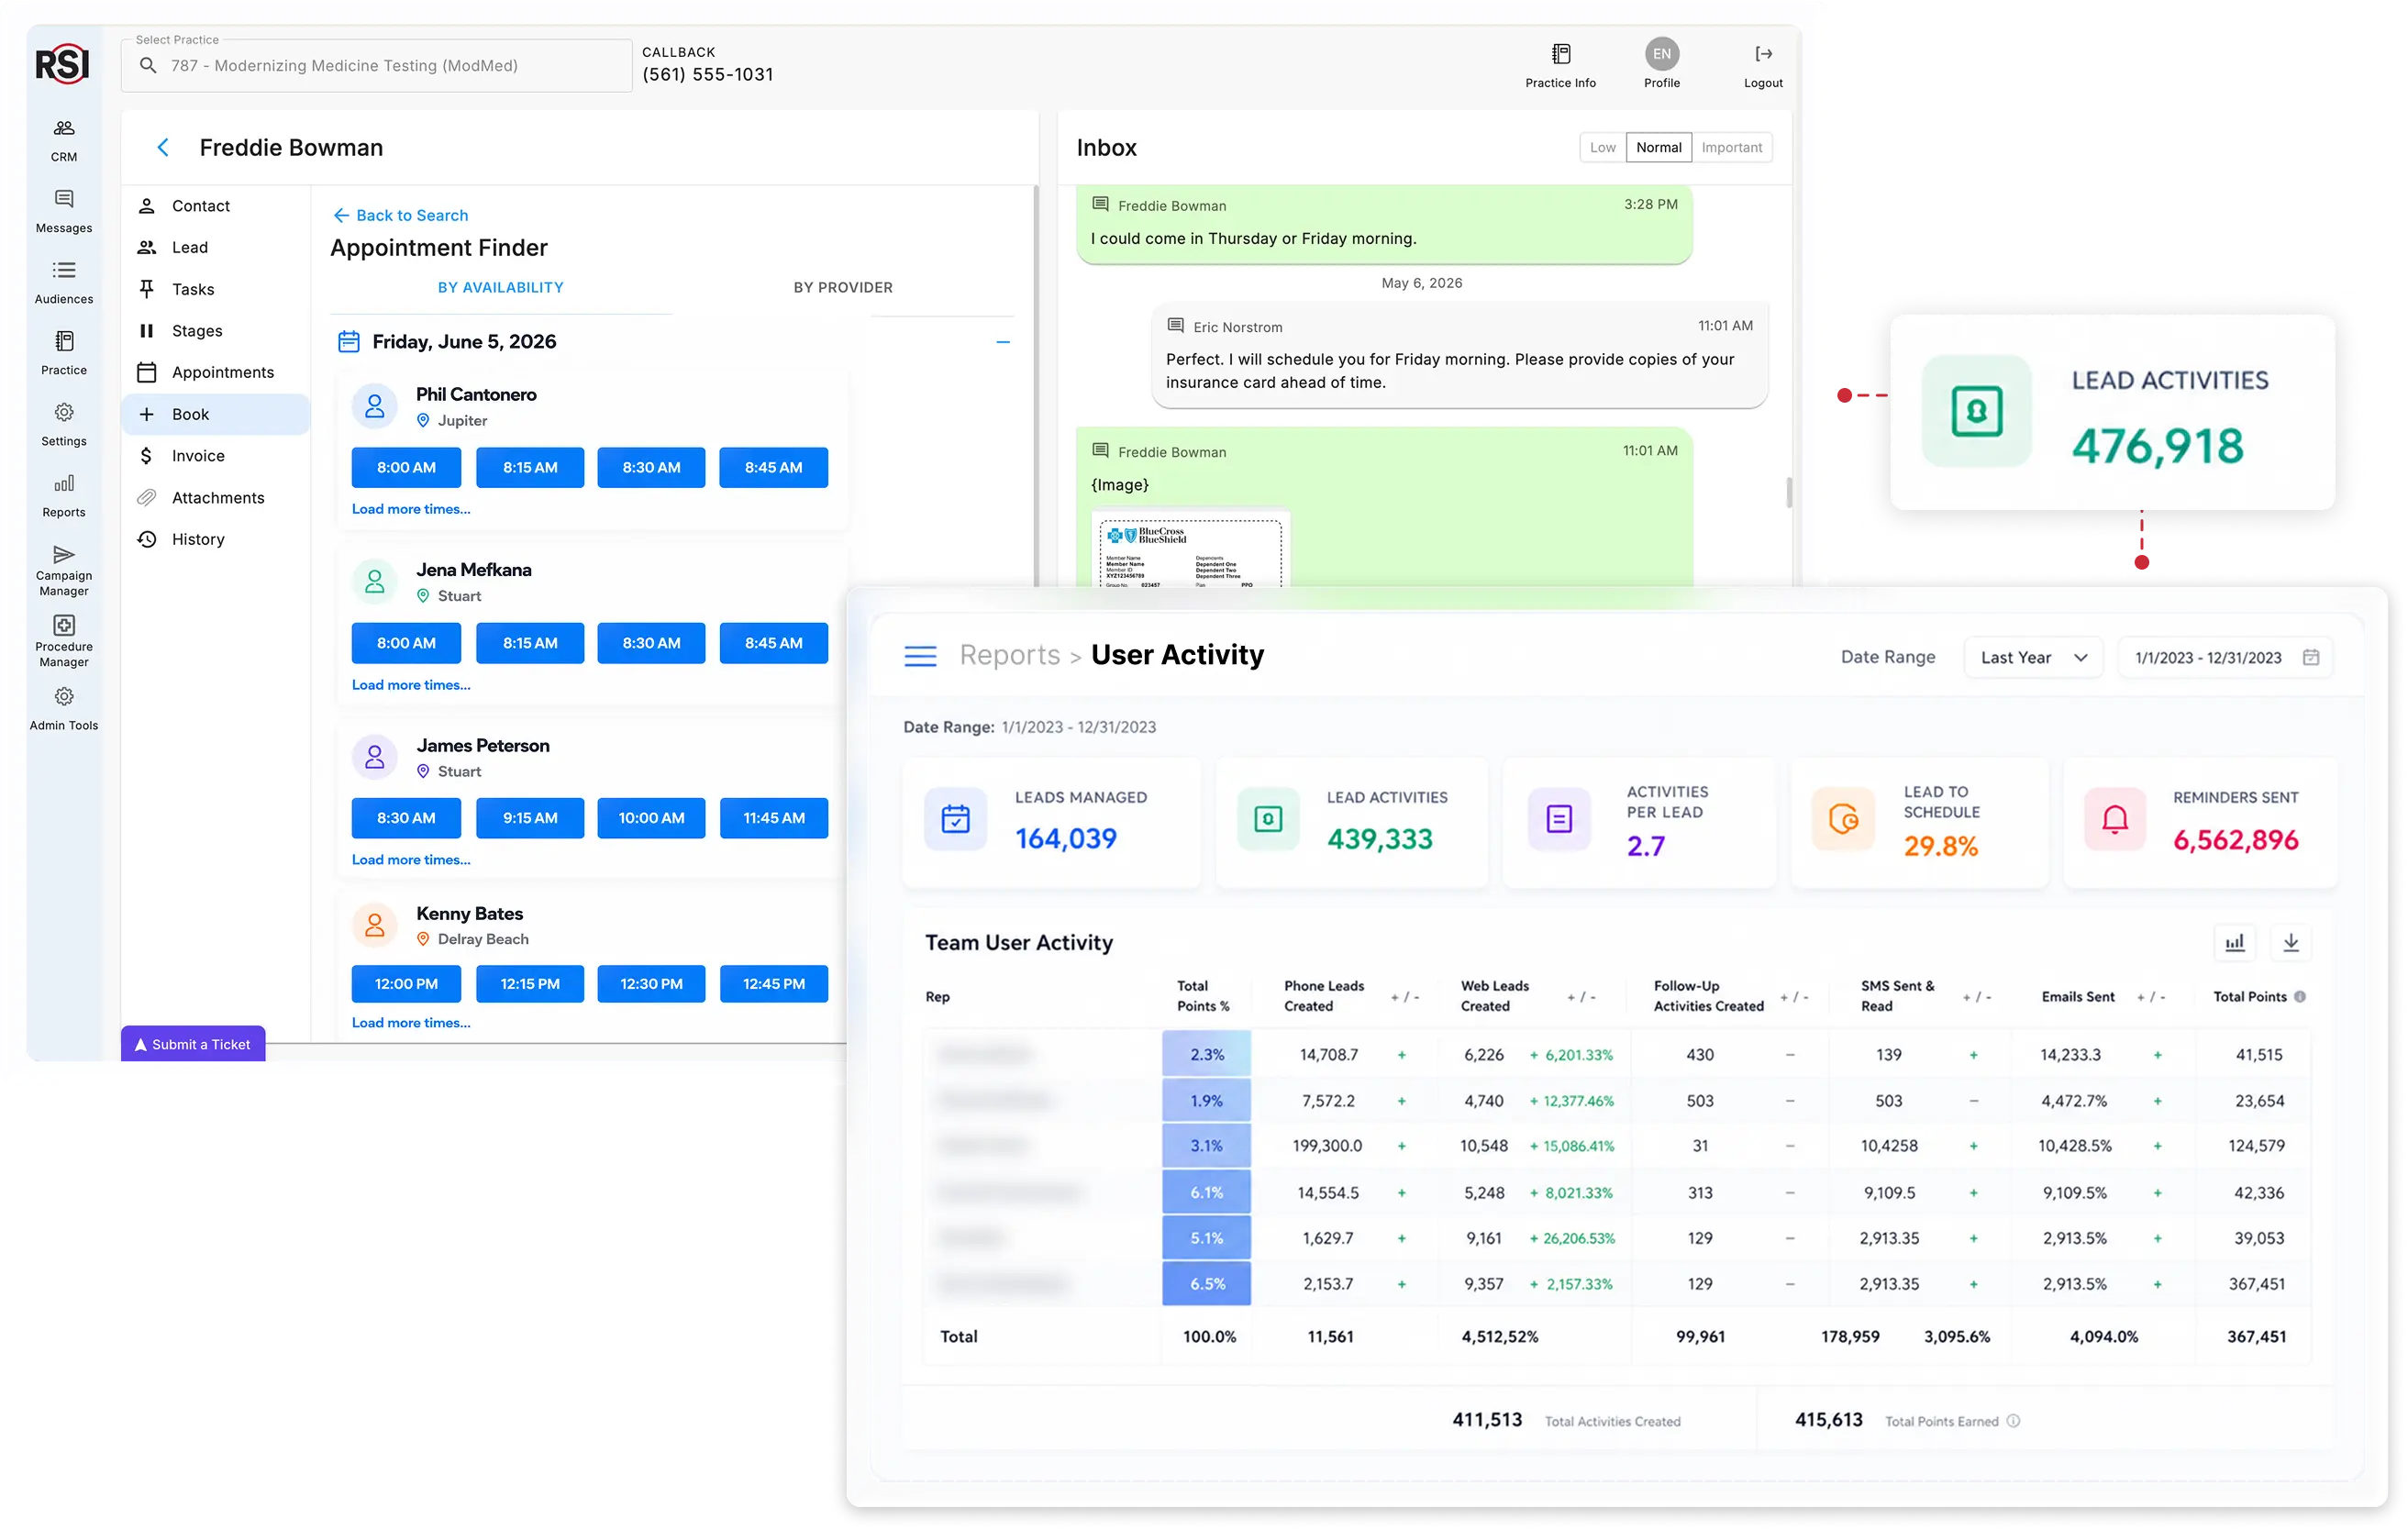The height and width of the screenshot is (1530, 2408).
Task: Open the CRM section in the sidebar
Action: pyautogui.click(x=64, y=140)
